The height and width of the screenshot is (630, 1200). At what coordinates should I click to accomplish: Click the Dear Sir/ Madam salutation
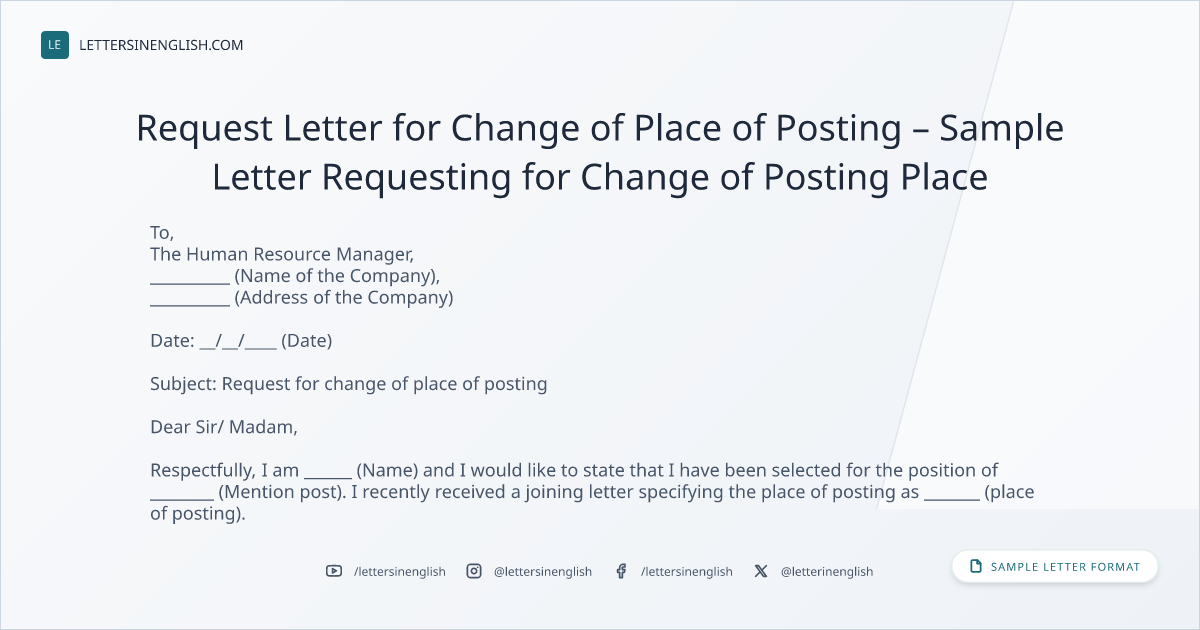click(x=224, y=427)
